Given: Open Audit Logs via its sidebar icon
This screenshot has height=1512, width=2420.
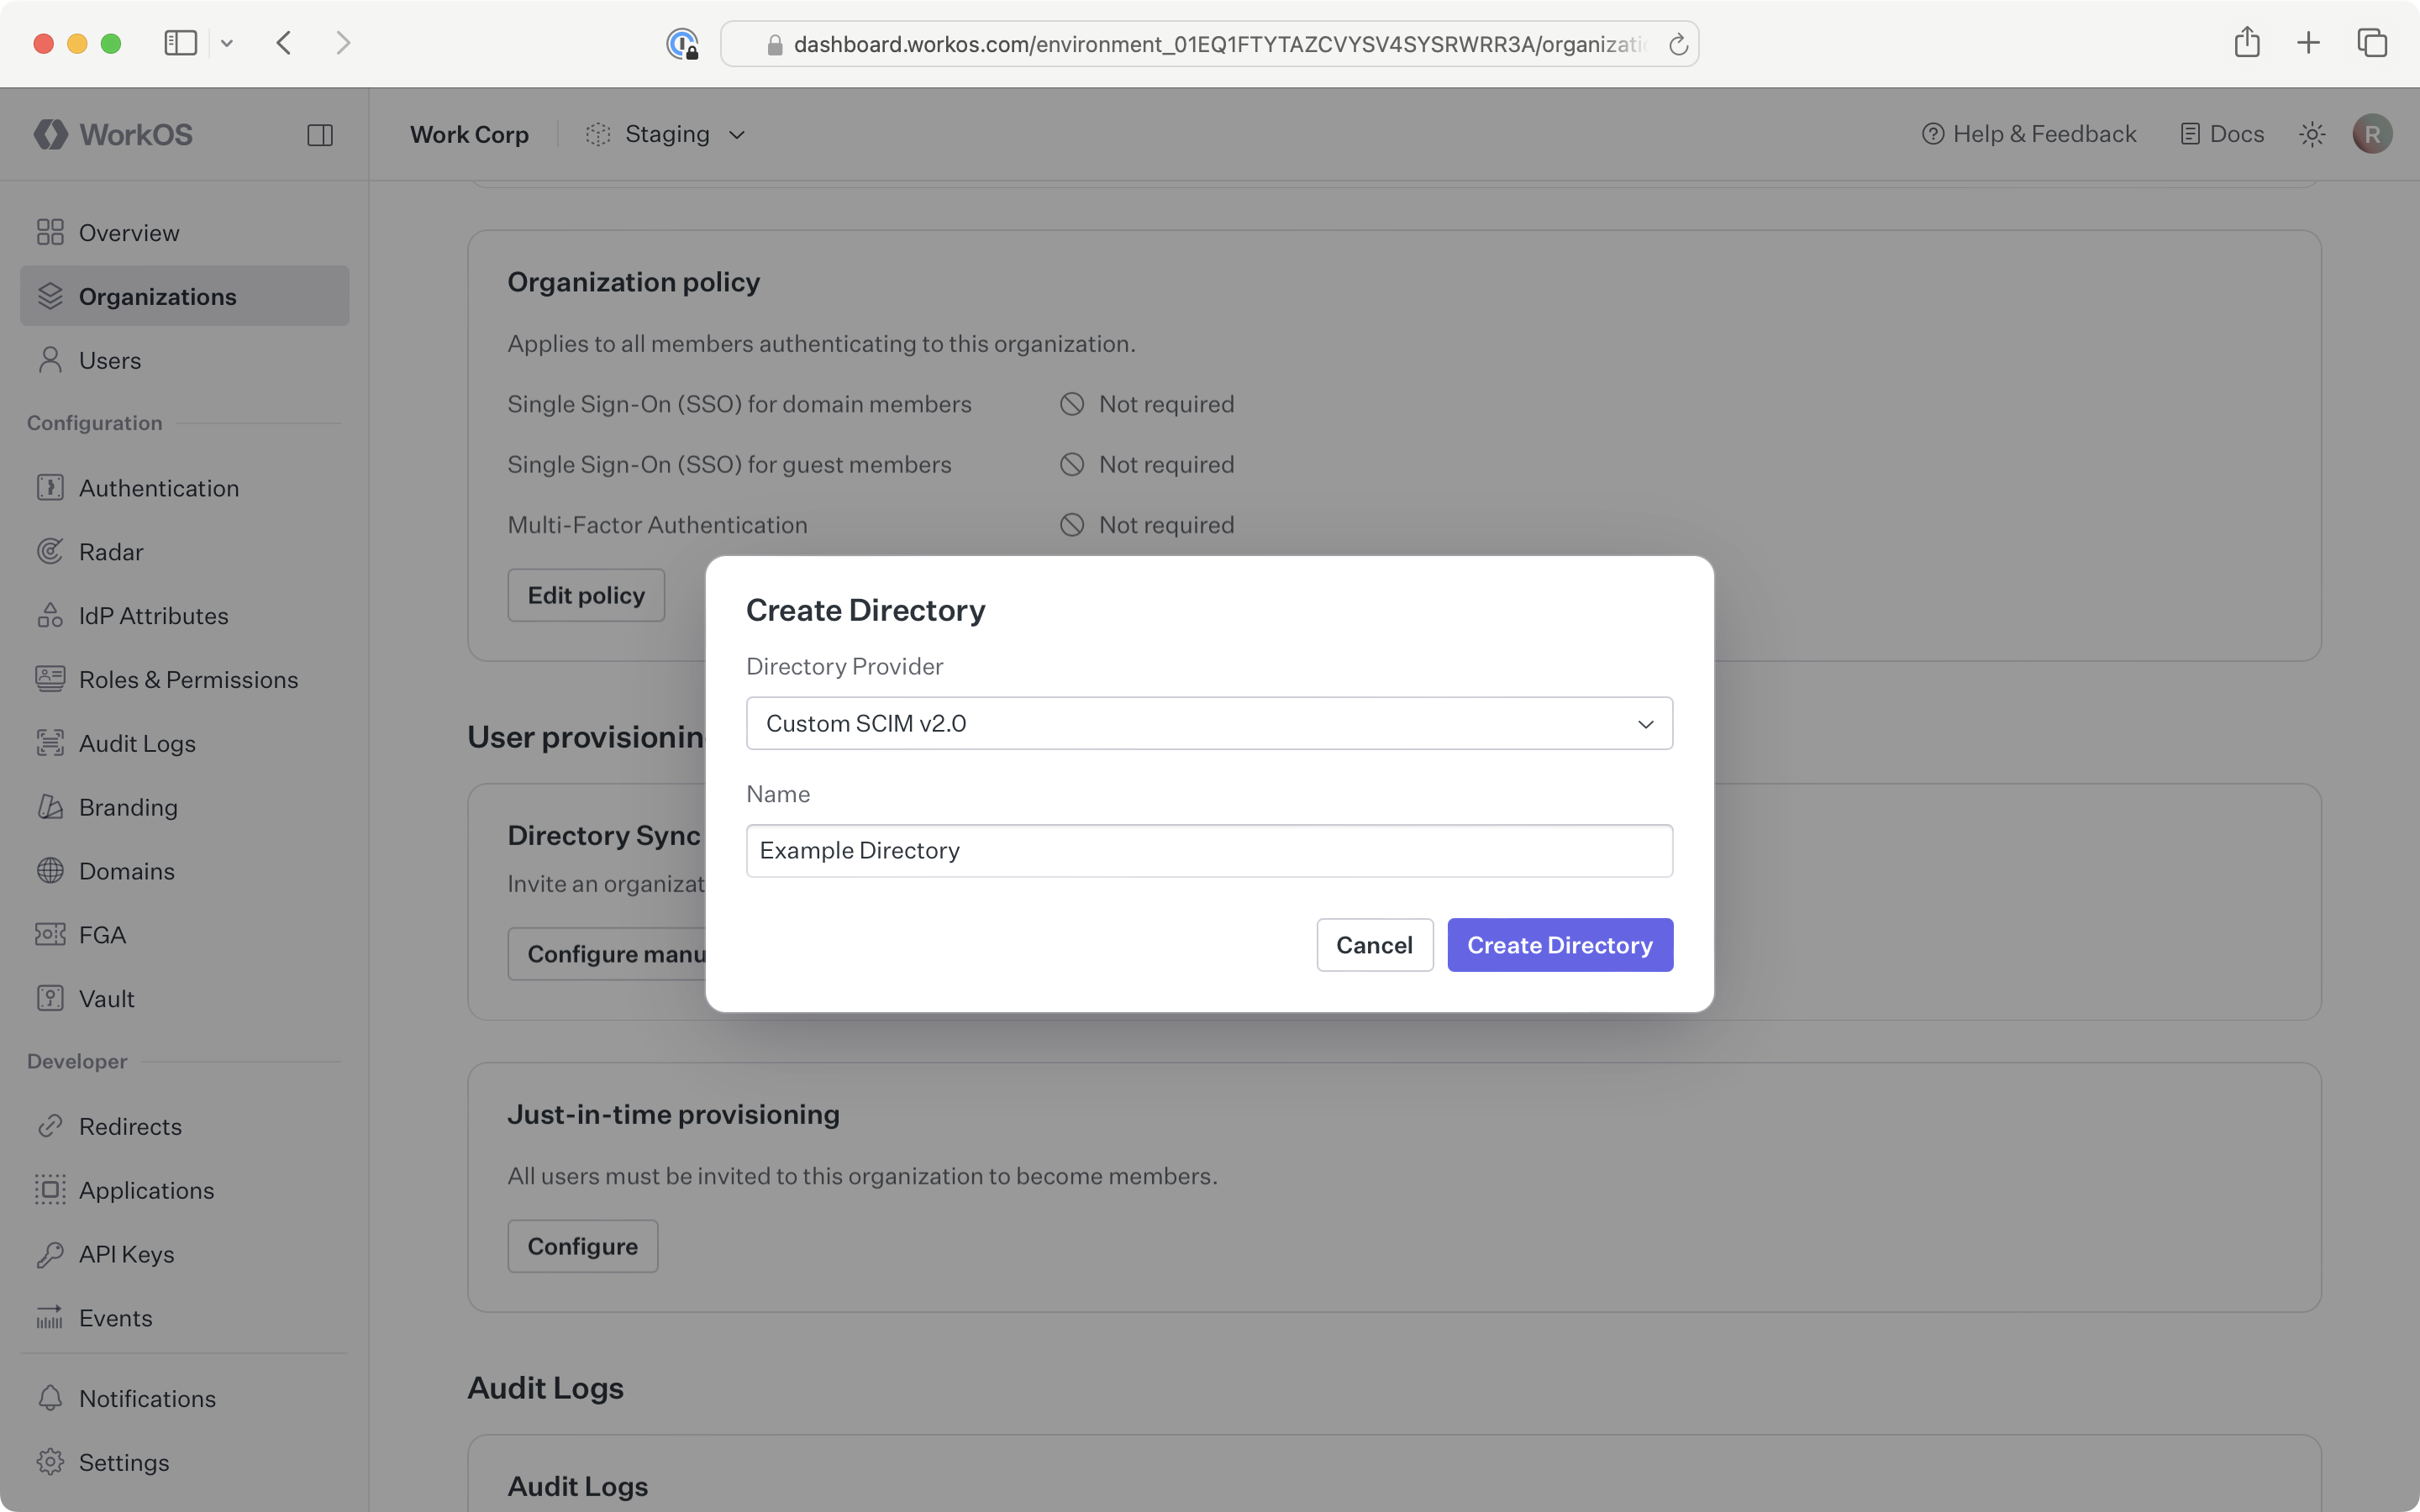Looking at the screenshot, I should (51, 743).
